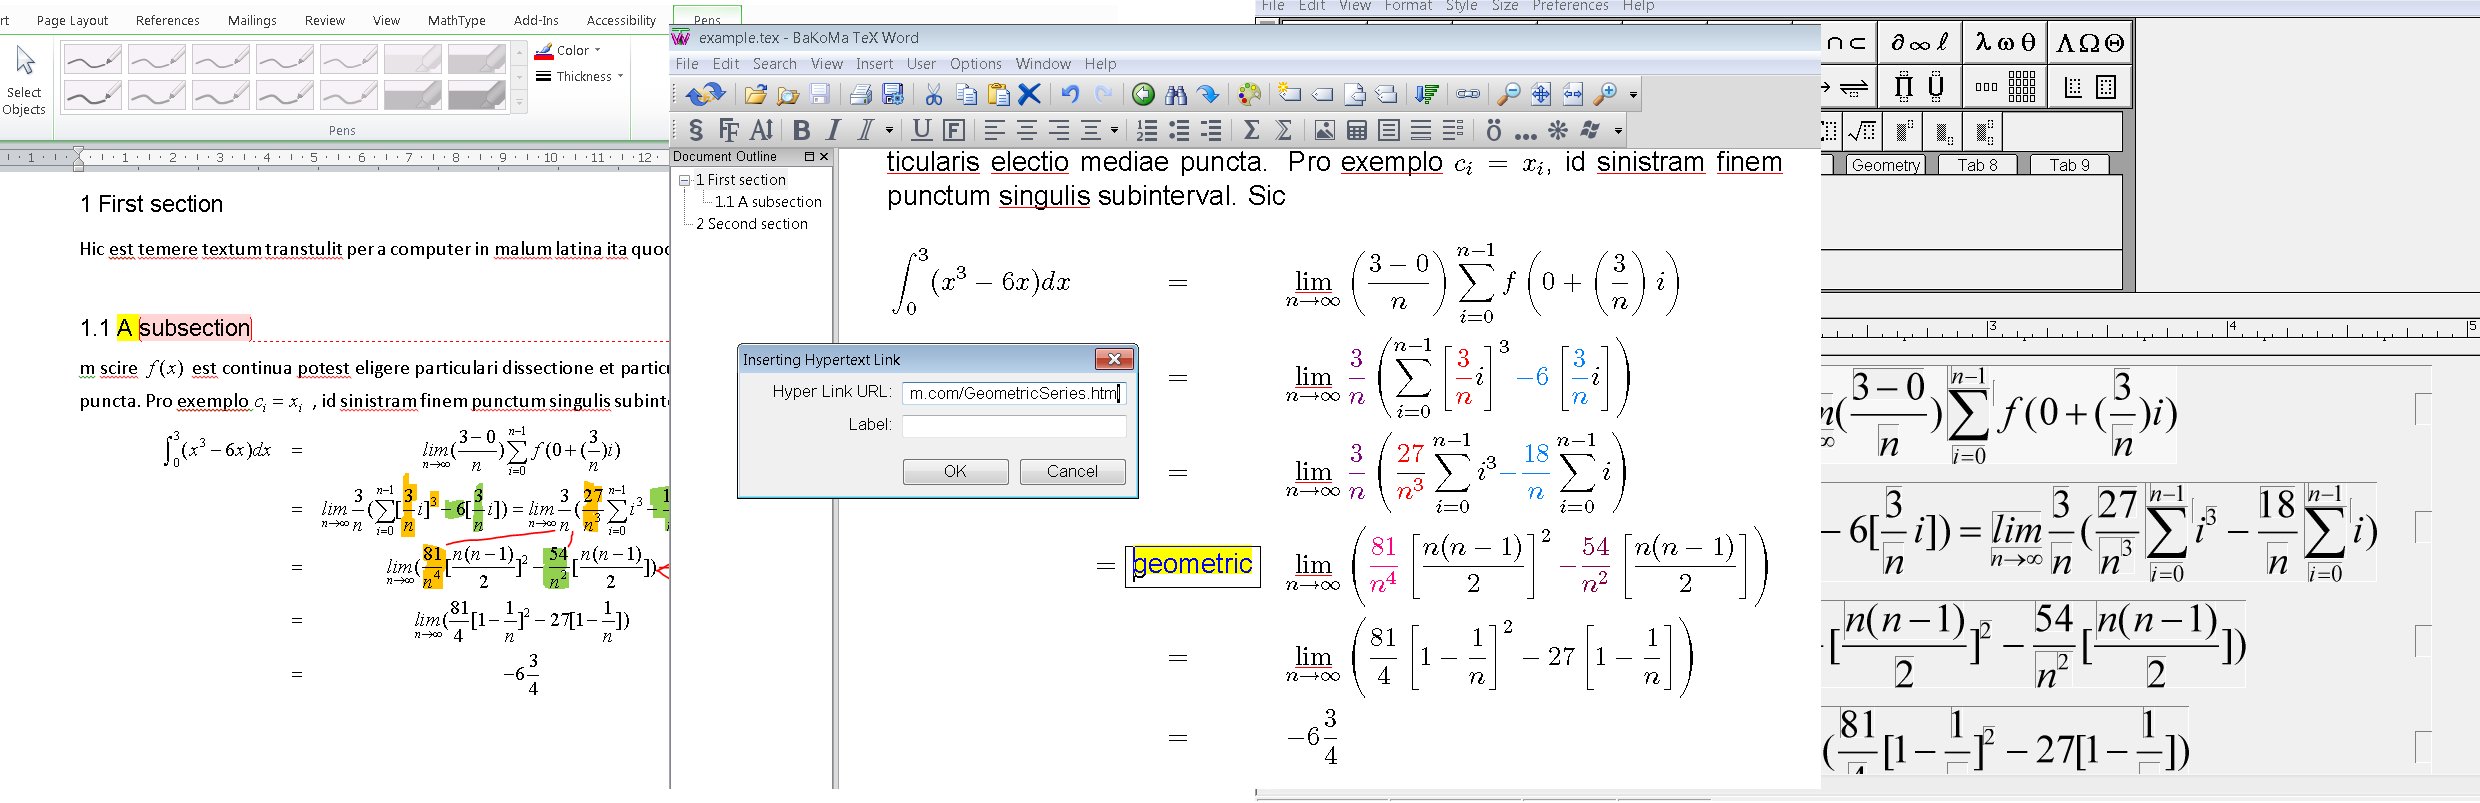Open the pen Color dropdown

pyautogui.click(x=569, y=50)
